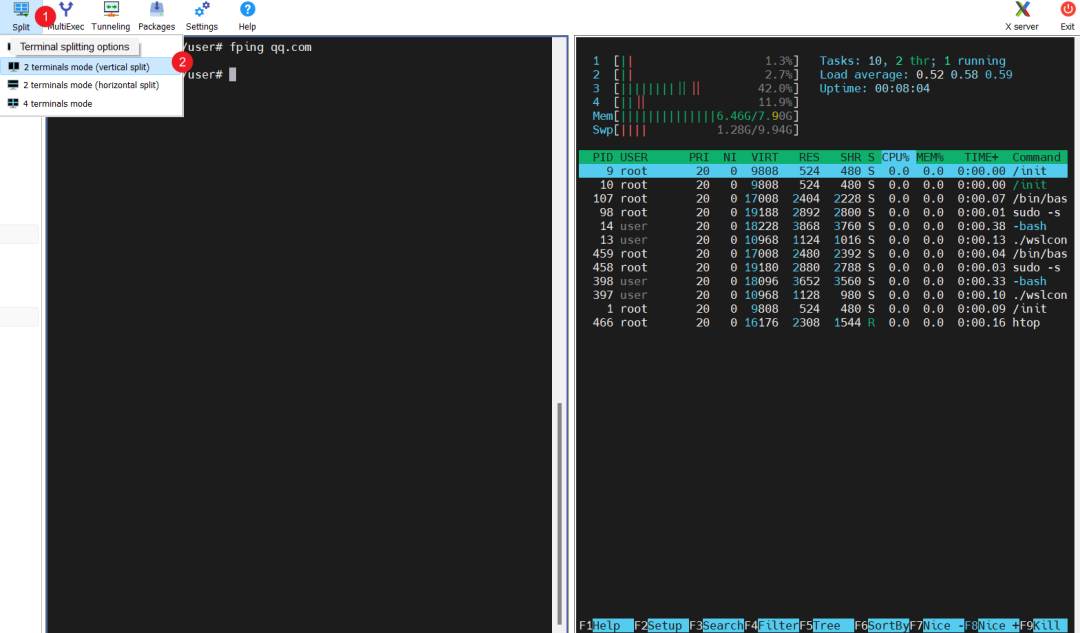Open the Packages installer
The width and height of the screenshot is (1080, 633).
[x=156, y=15]
